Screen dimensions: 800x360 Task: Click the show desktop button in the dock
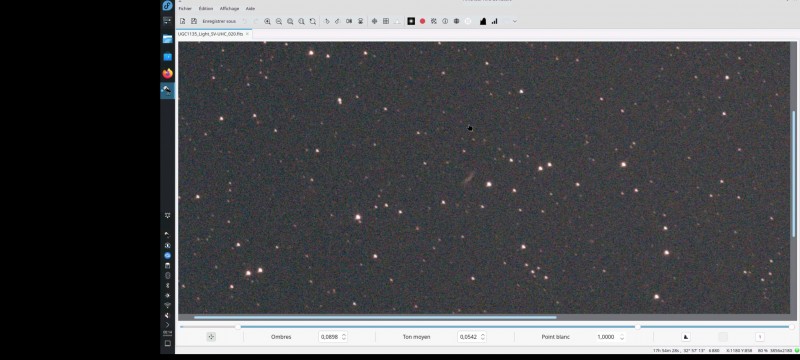click(167, 344)
